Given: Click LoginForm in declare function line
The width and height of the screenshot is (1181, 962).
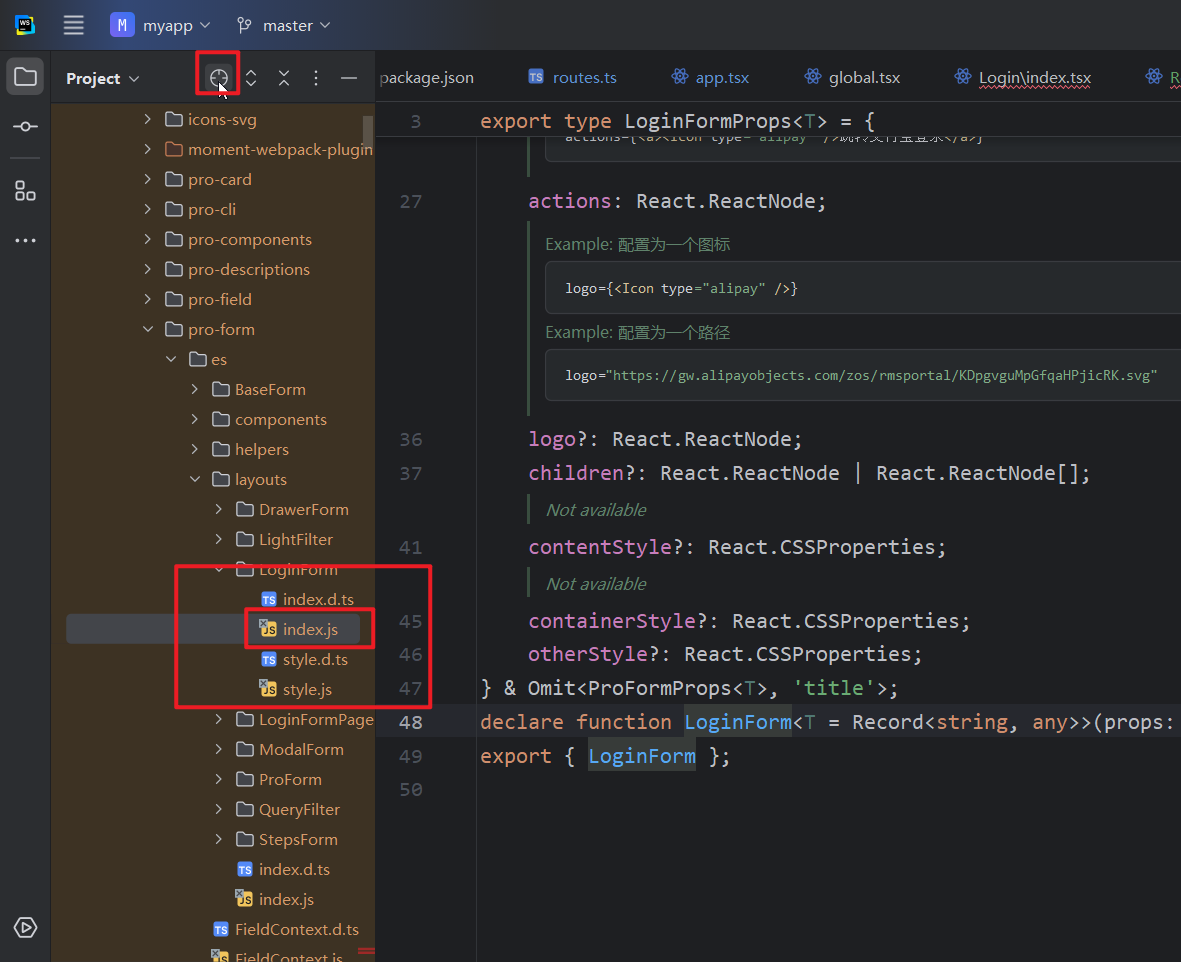Looking at the screenshot, I should (738, 722).
